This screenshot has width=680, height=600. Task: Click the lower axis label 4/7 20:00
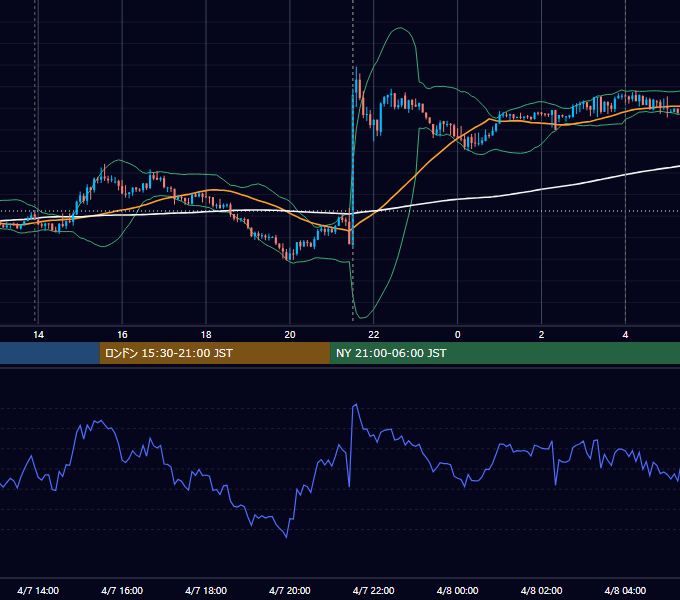click(290, 590)
